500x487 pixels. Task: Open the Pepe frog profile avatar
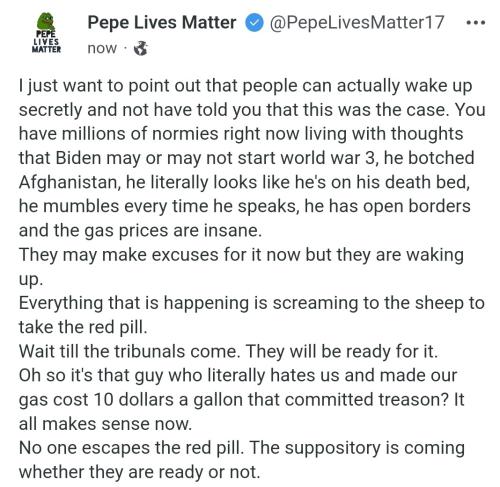(x=46, y=22)
